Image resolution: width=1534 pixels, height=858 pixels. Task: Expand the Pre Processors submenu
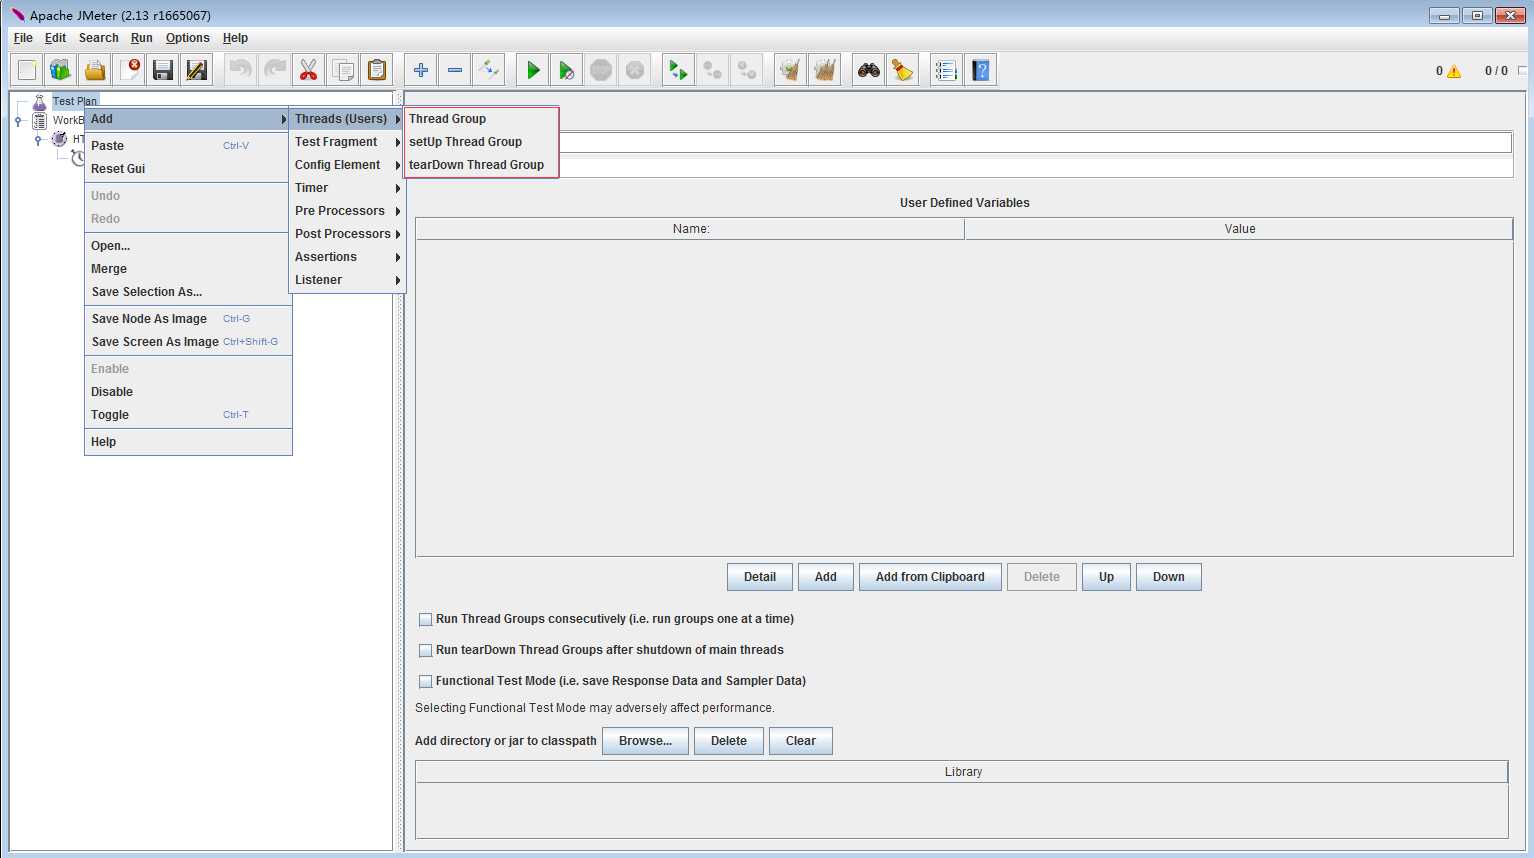coord(347,211)
